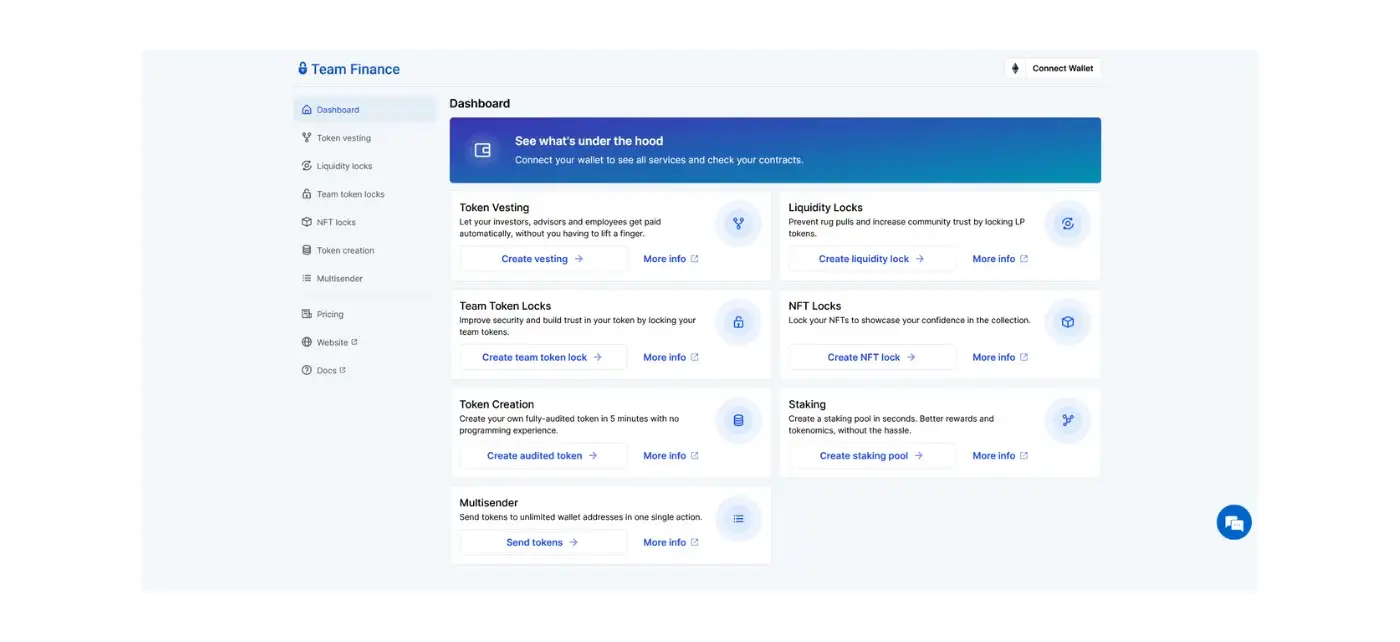Click the NFT Locks cube icon

1067,322
